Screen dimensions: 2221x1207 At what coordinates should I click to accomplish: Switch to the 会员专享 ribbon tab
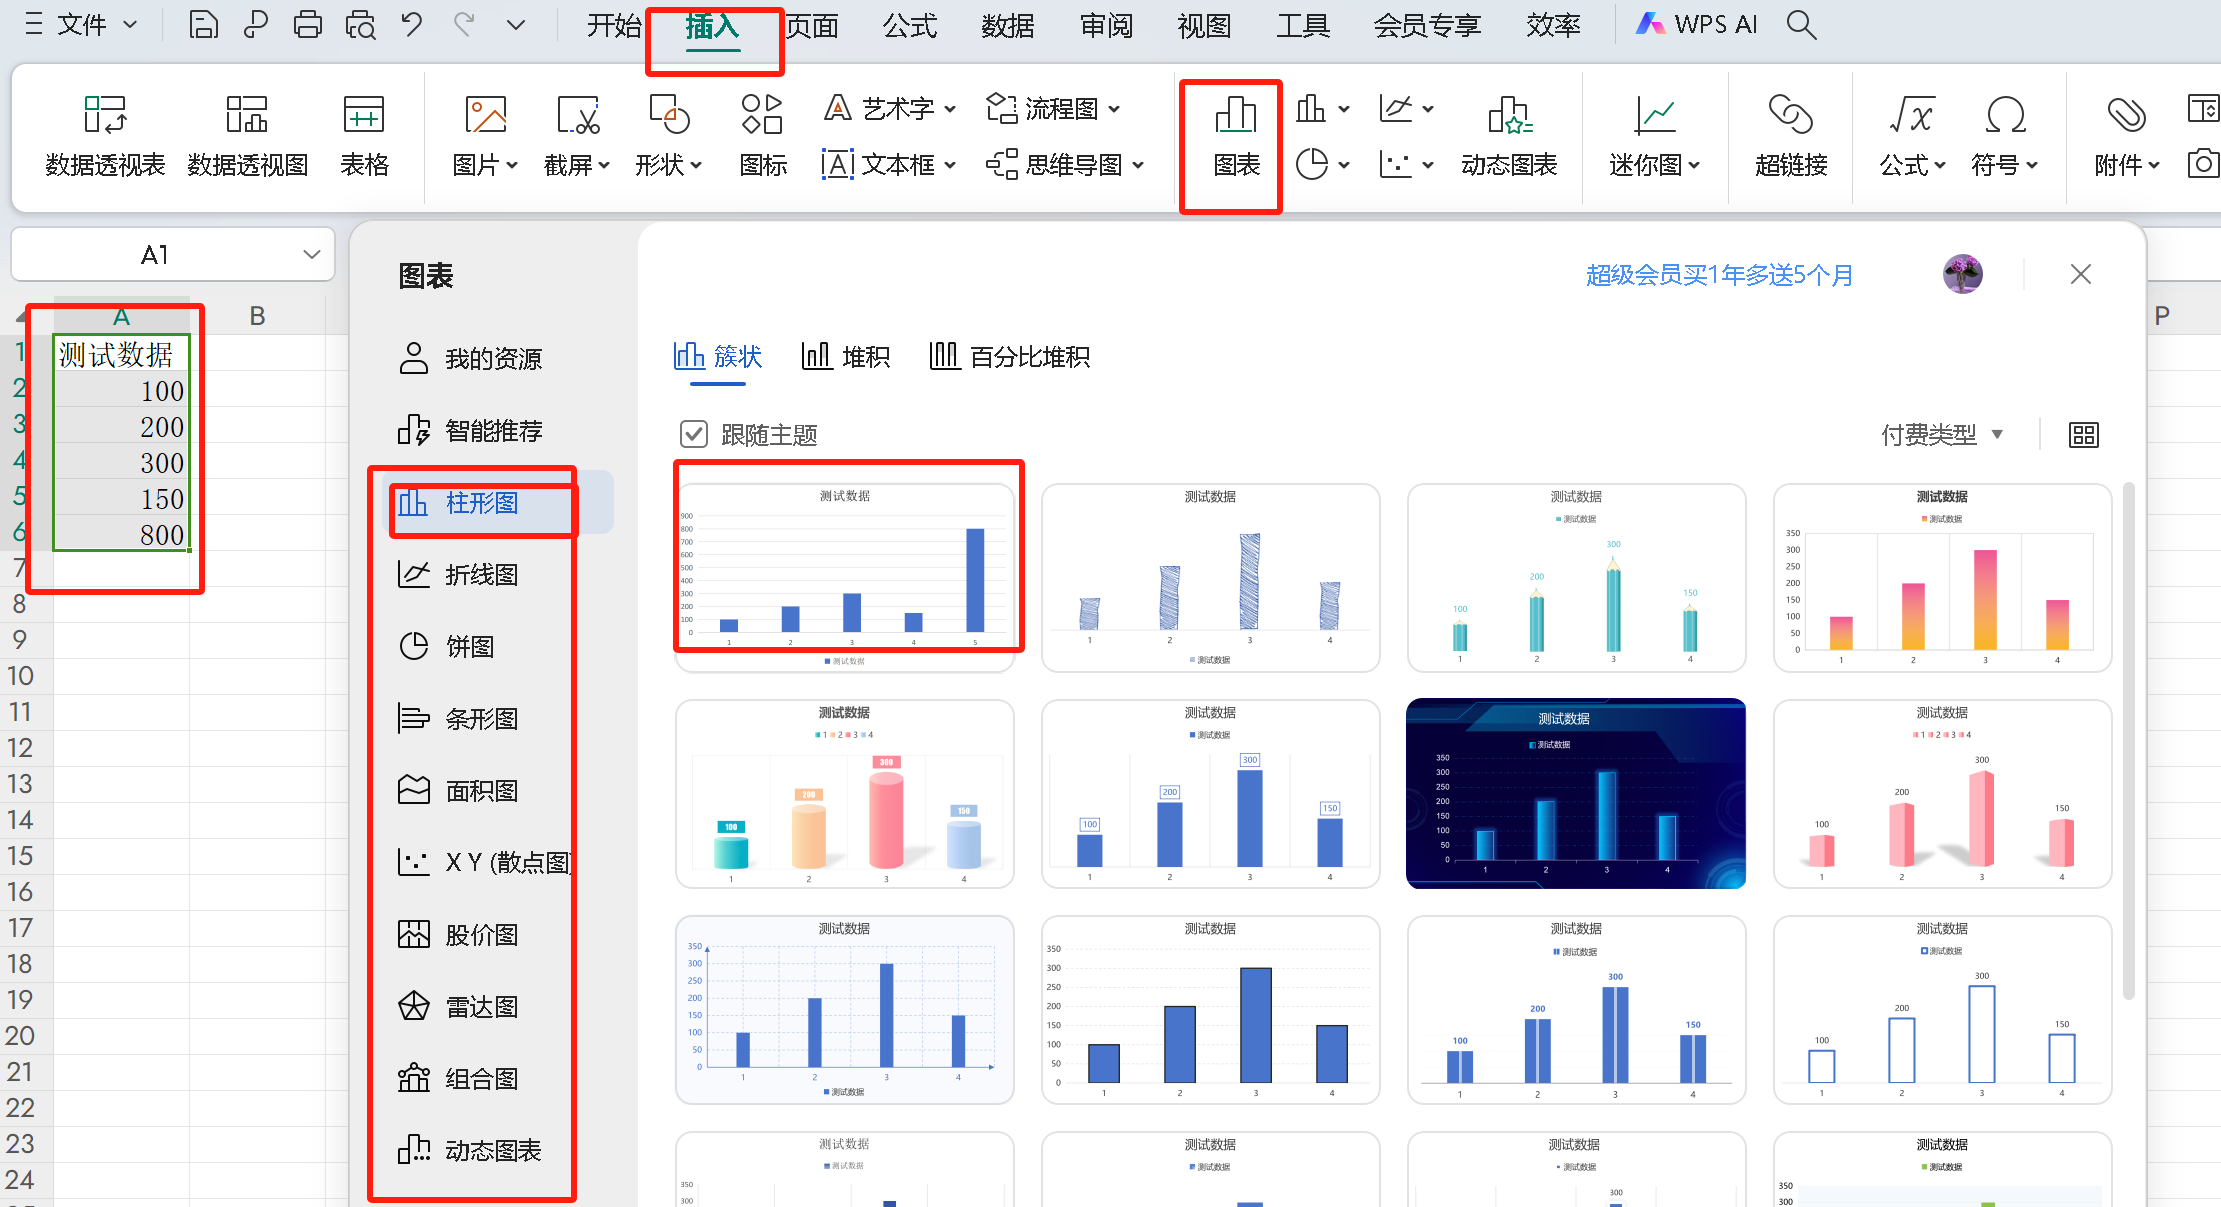tap(1426, 24)
